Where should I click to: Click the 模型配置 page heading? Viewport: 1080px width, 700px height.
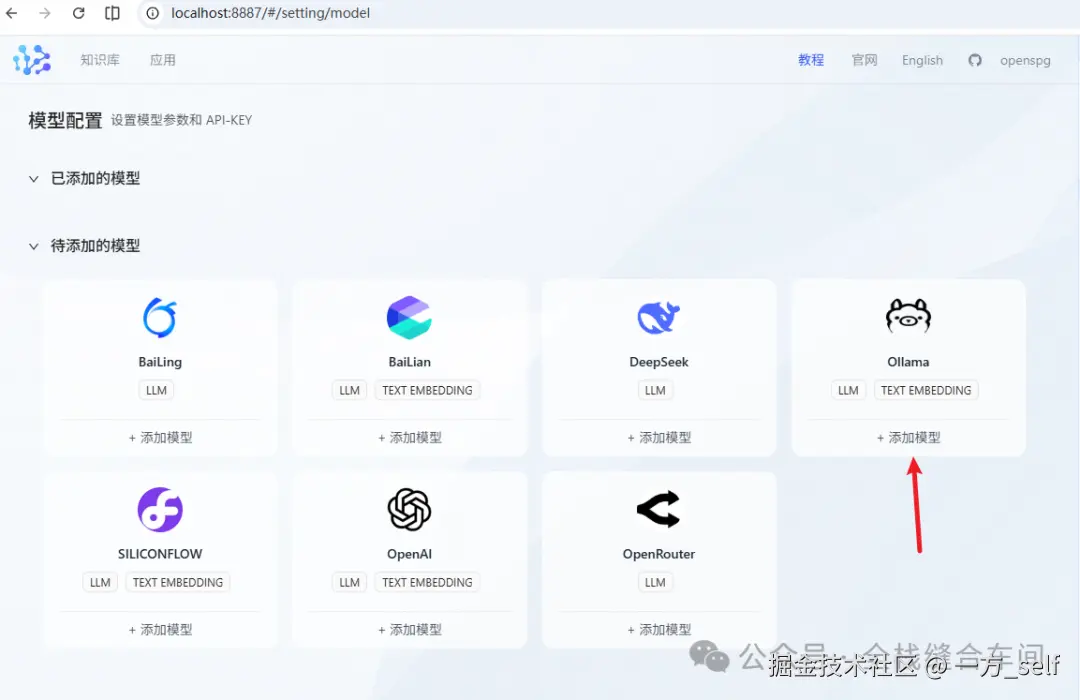tap(65, 121)
